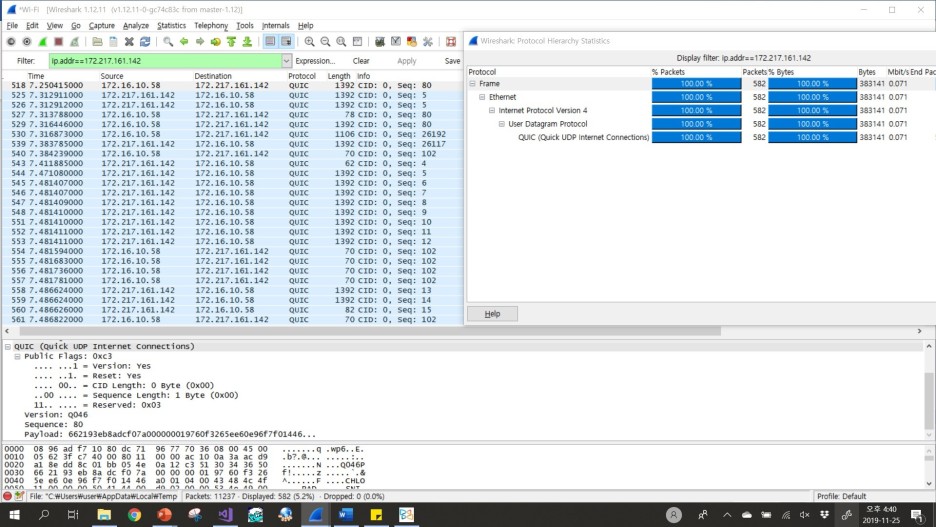The width and height of the screenshot is (936, 527).
Task: Open the Telephony menu
Action: 211,26
